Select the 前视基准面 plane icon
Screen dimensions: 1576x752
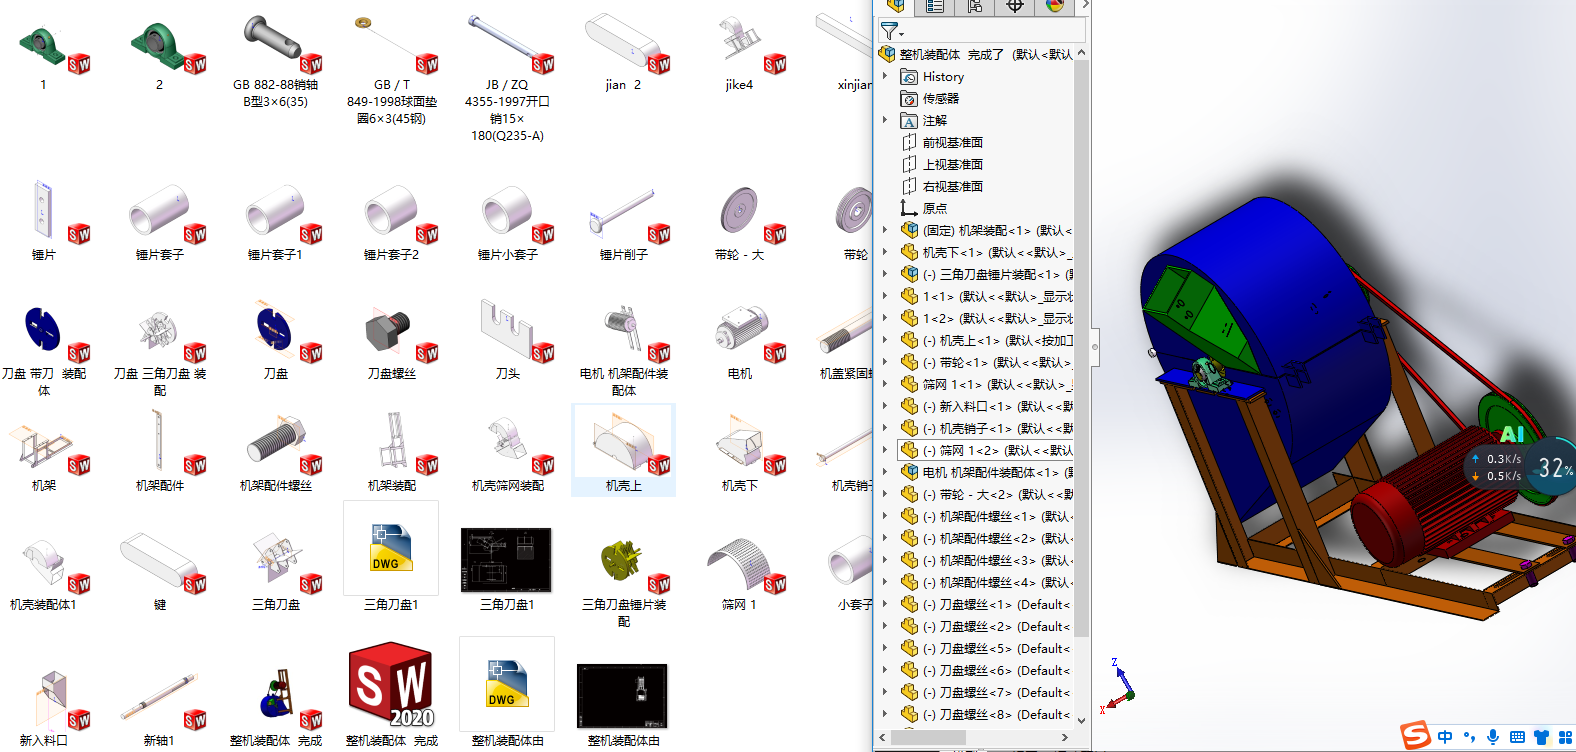(909, 142)
